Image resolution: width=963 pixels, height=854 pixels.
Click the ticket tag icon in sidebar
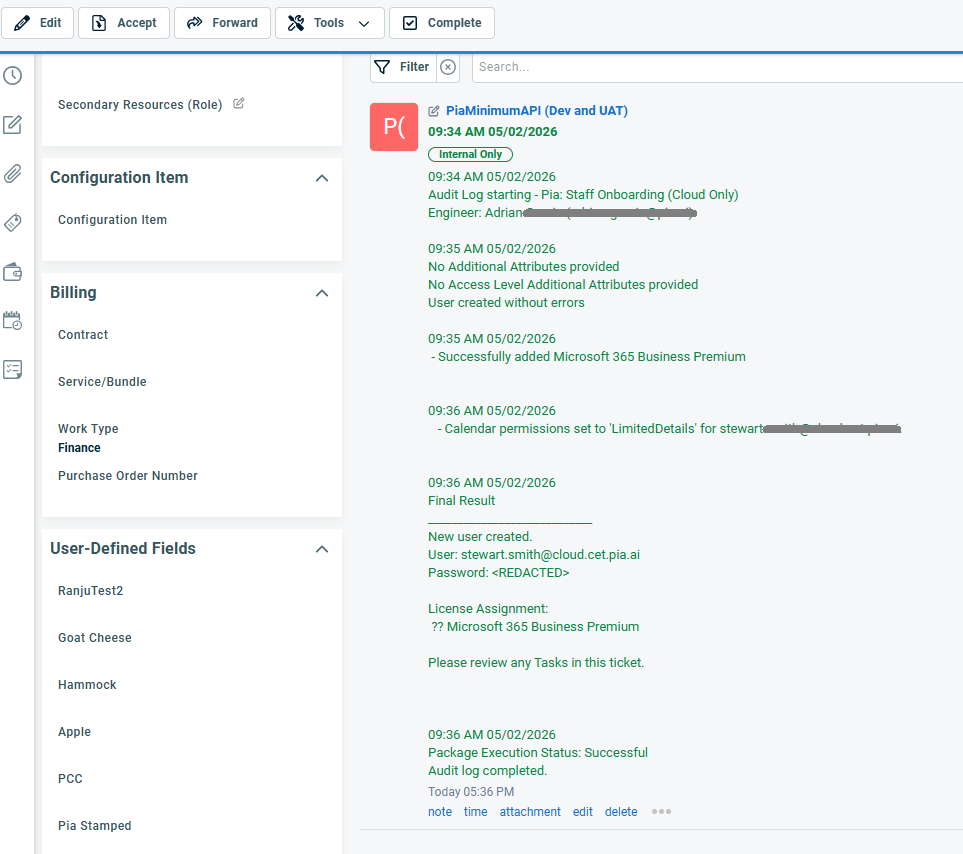click(13, 223)
